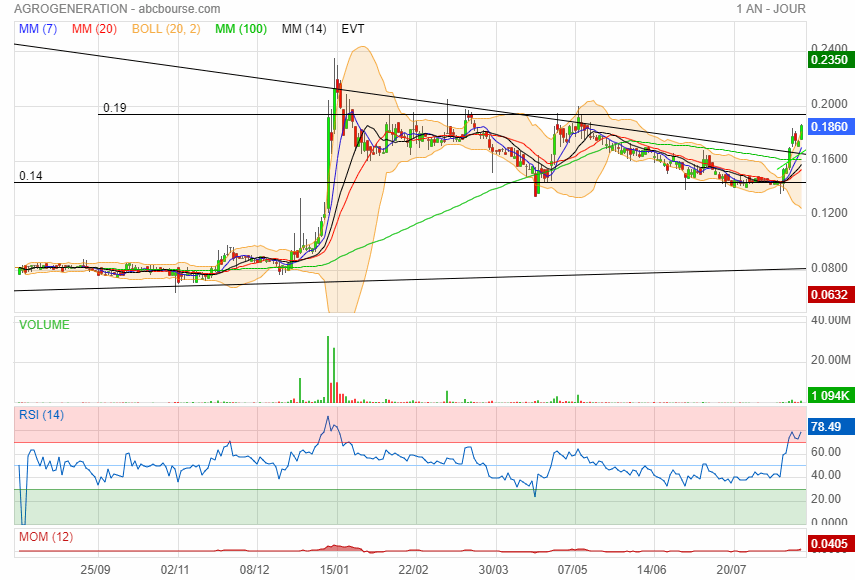Click the 0.2000 price axis label
The width and height of the screenshot is (855, 580).
pyautogui.click(x=829, y=104)
